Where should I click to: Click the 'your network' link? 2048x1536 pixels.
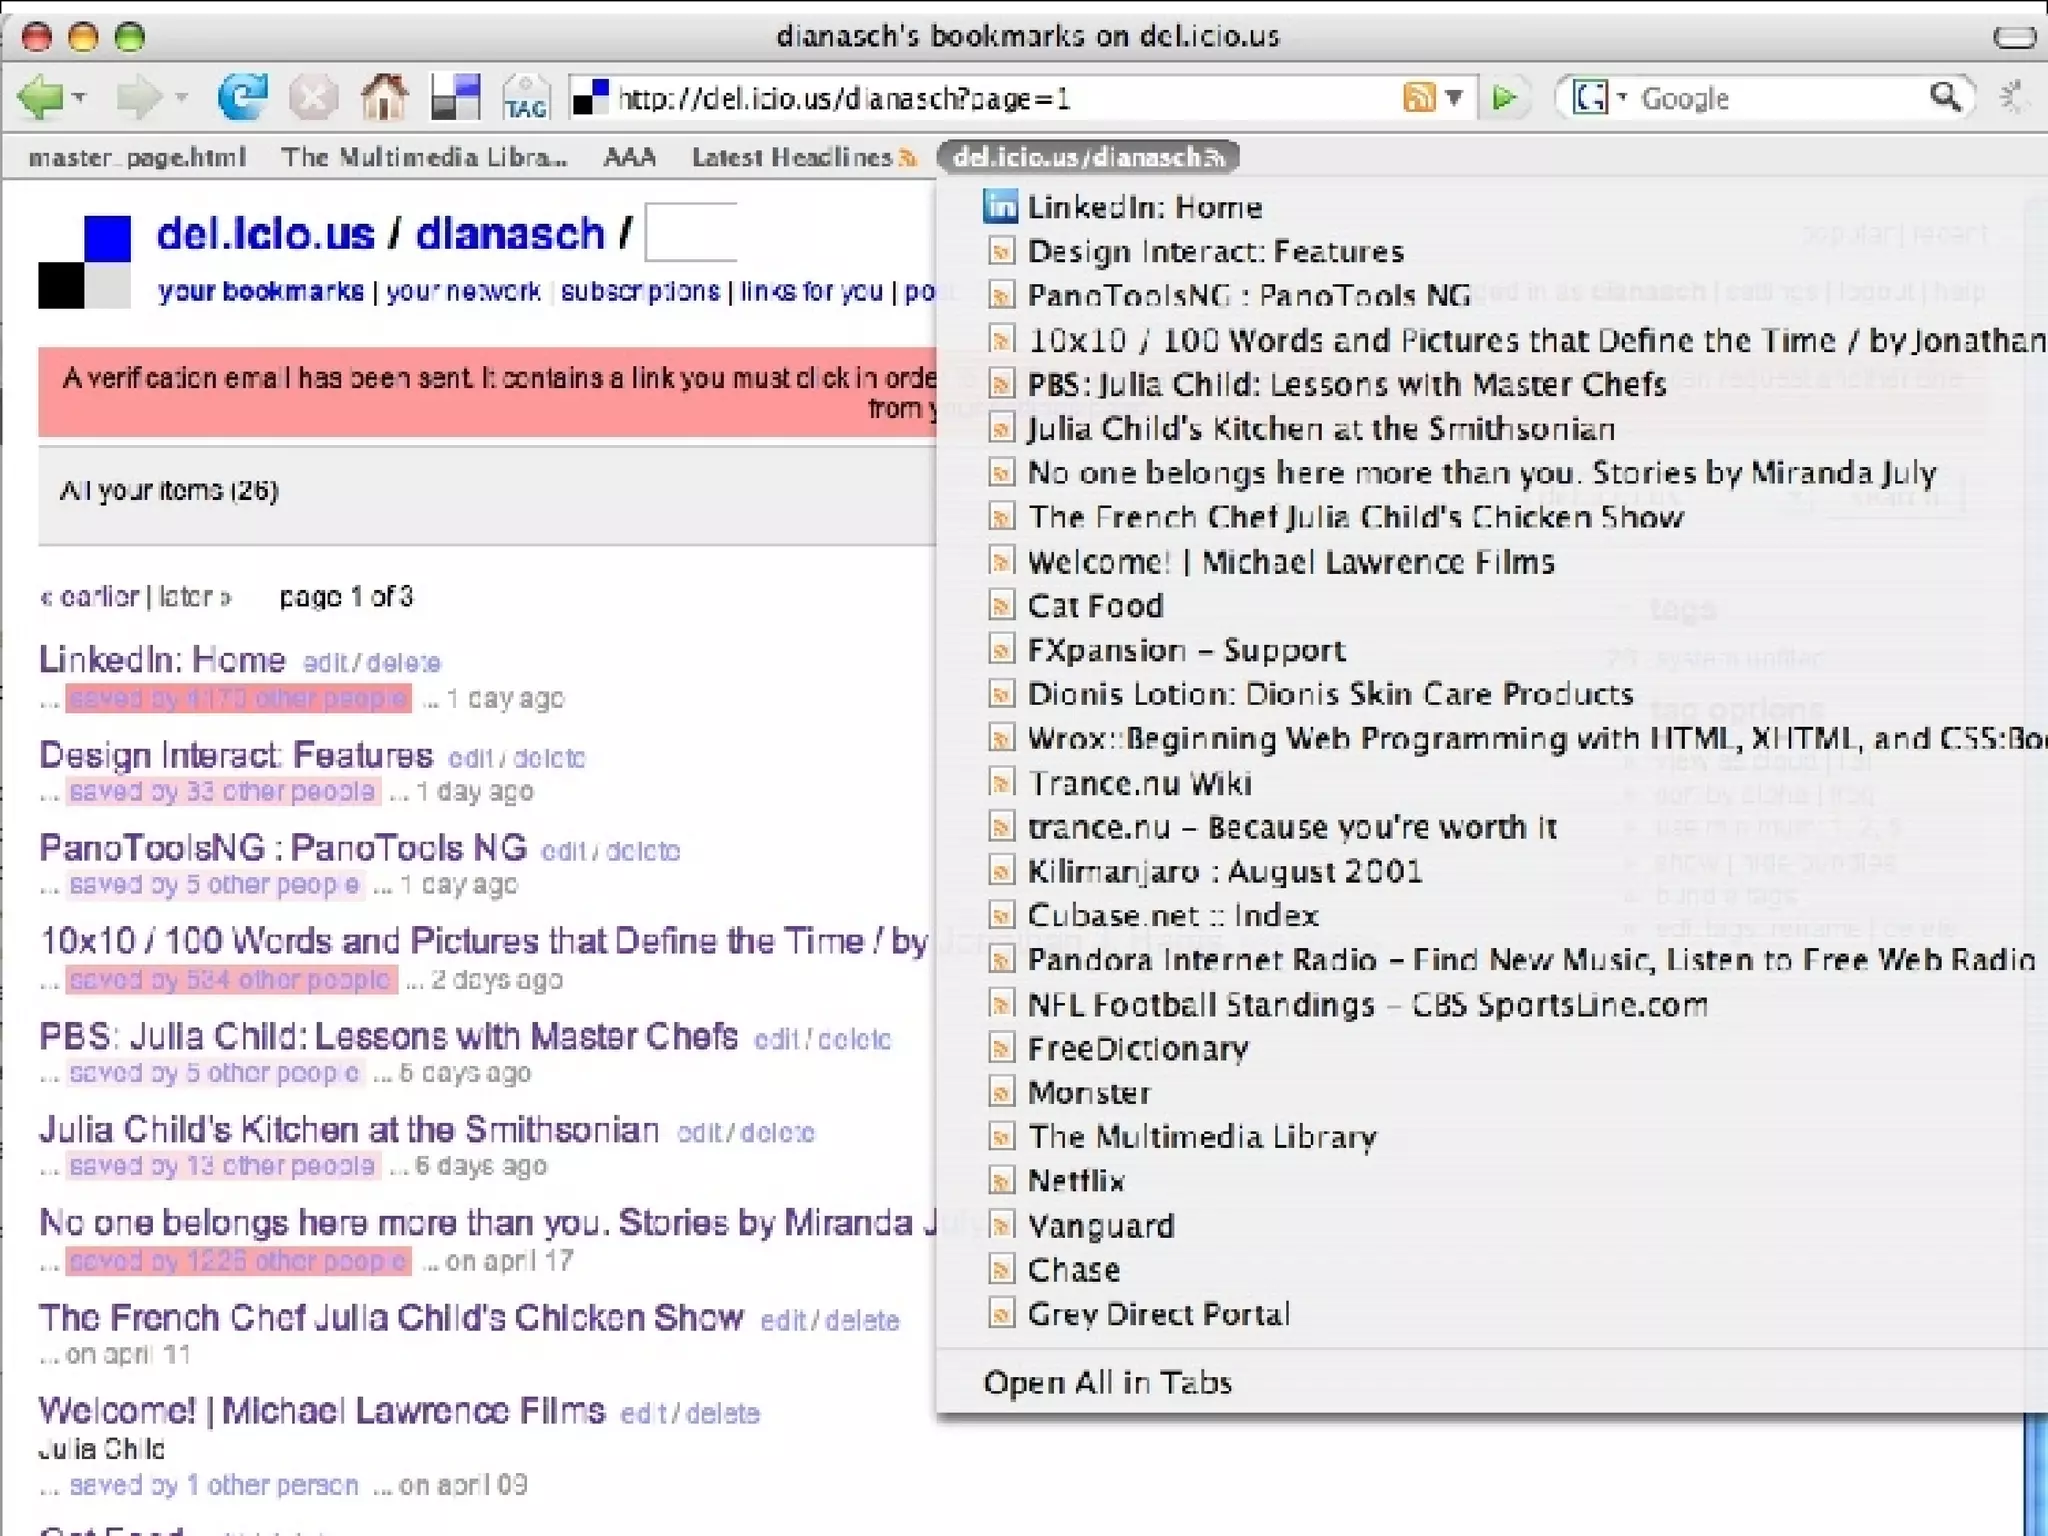463,291
